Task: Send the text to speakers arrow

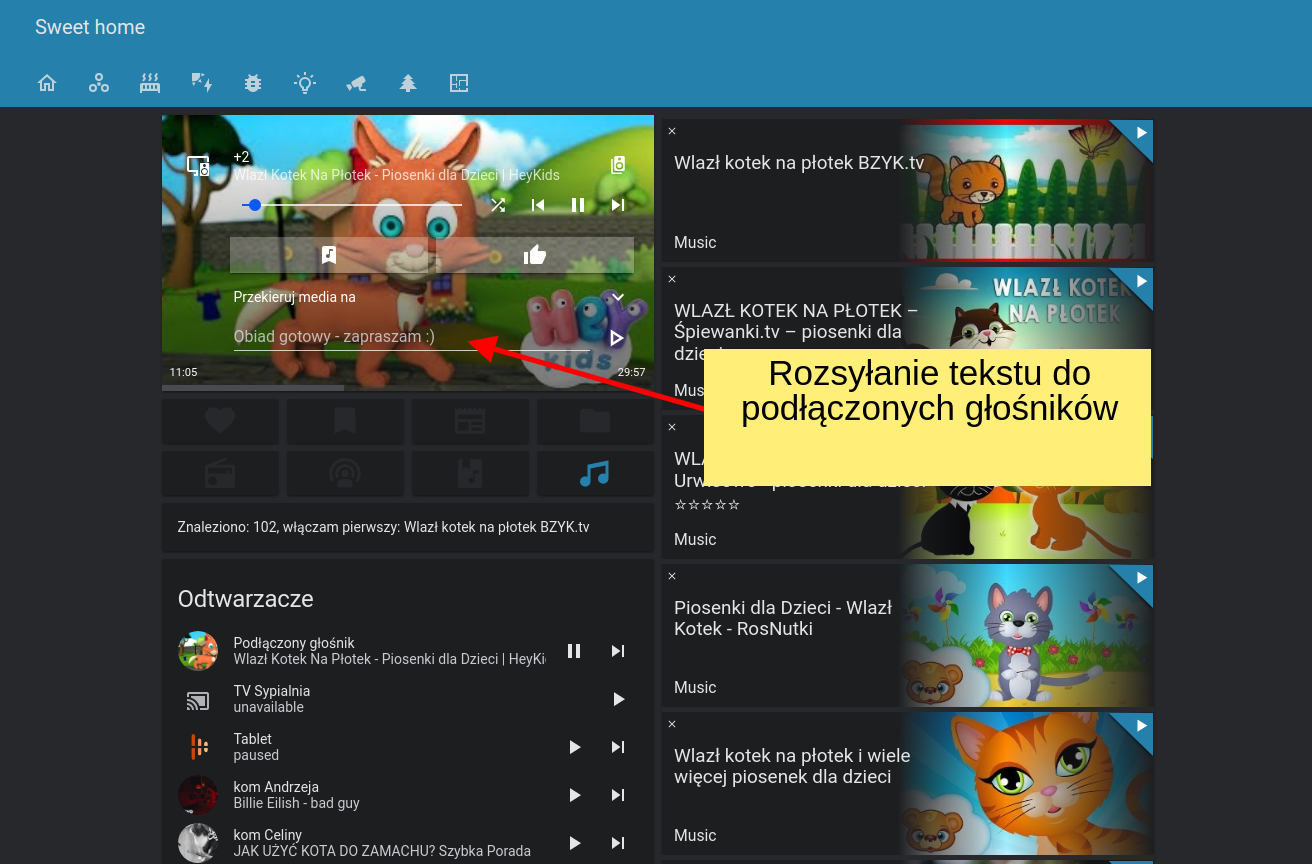Action: coord(617,338)
